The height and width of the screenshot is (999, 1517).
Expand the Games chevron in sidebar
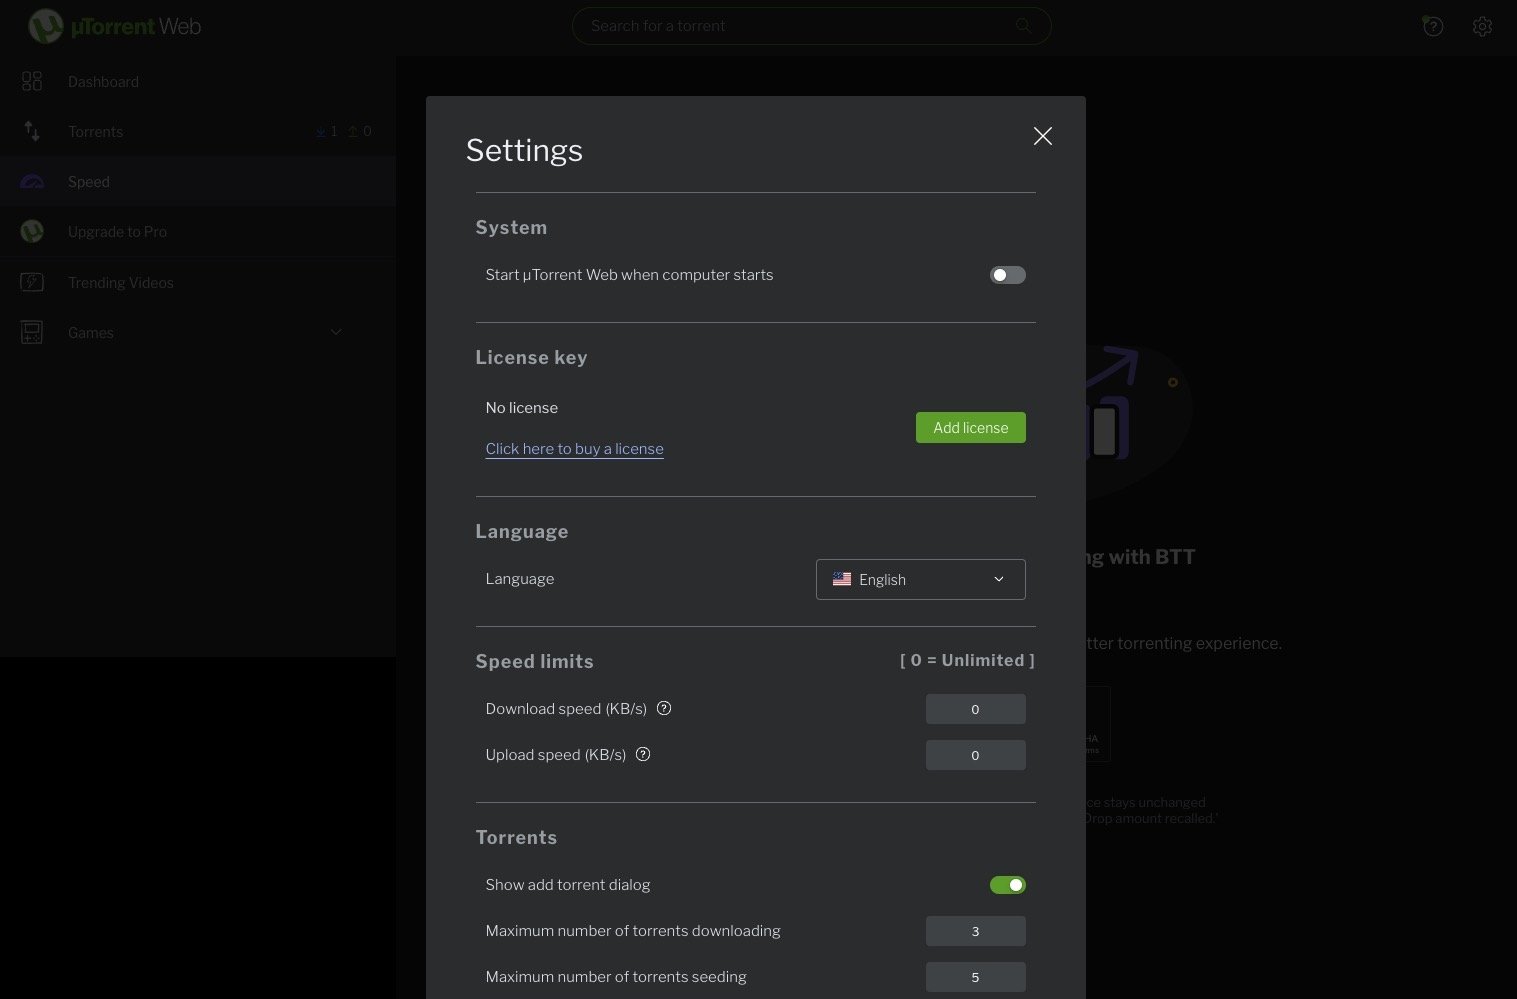(x=336, y=332)
